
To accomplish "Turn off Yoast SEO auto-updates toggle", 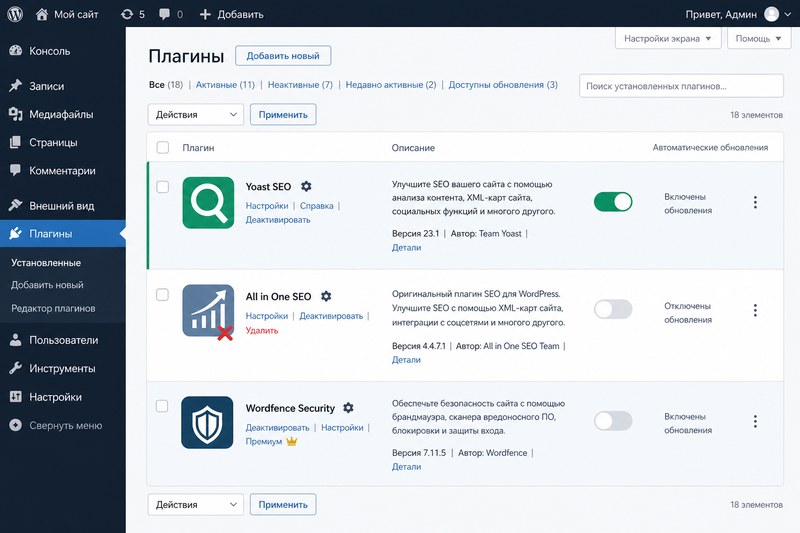I will pyautogui.click(x=613, y=202).
